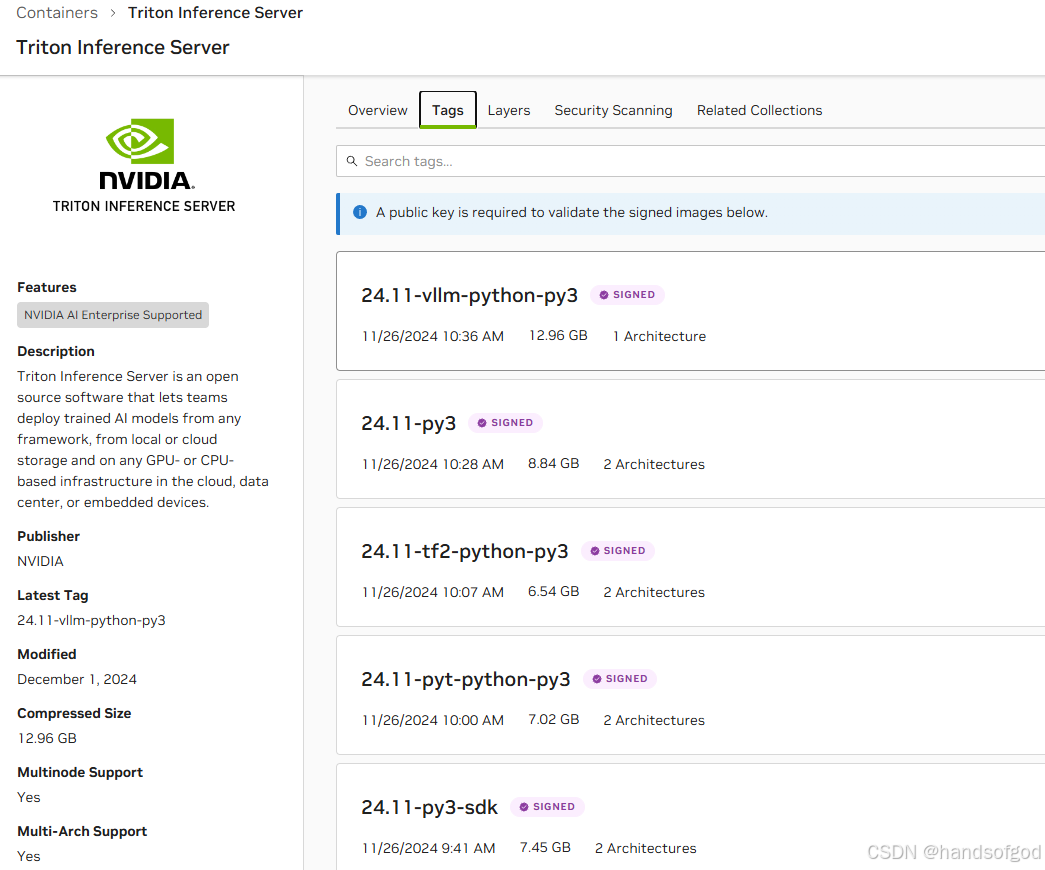Click timestamp 11/26/2024 10:36 AM

433,336
